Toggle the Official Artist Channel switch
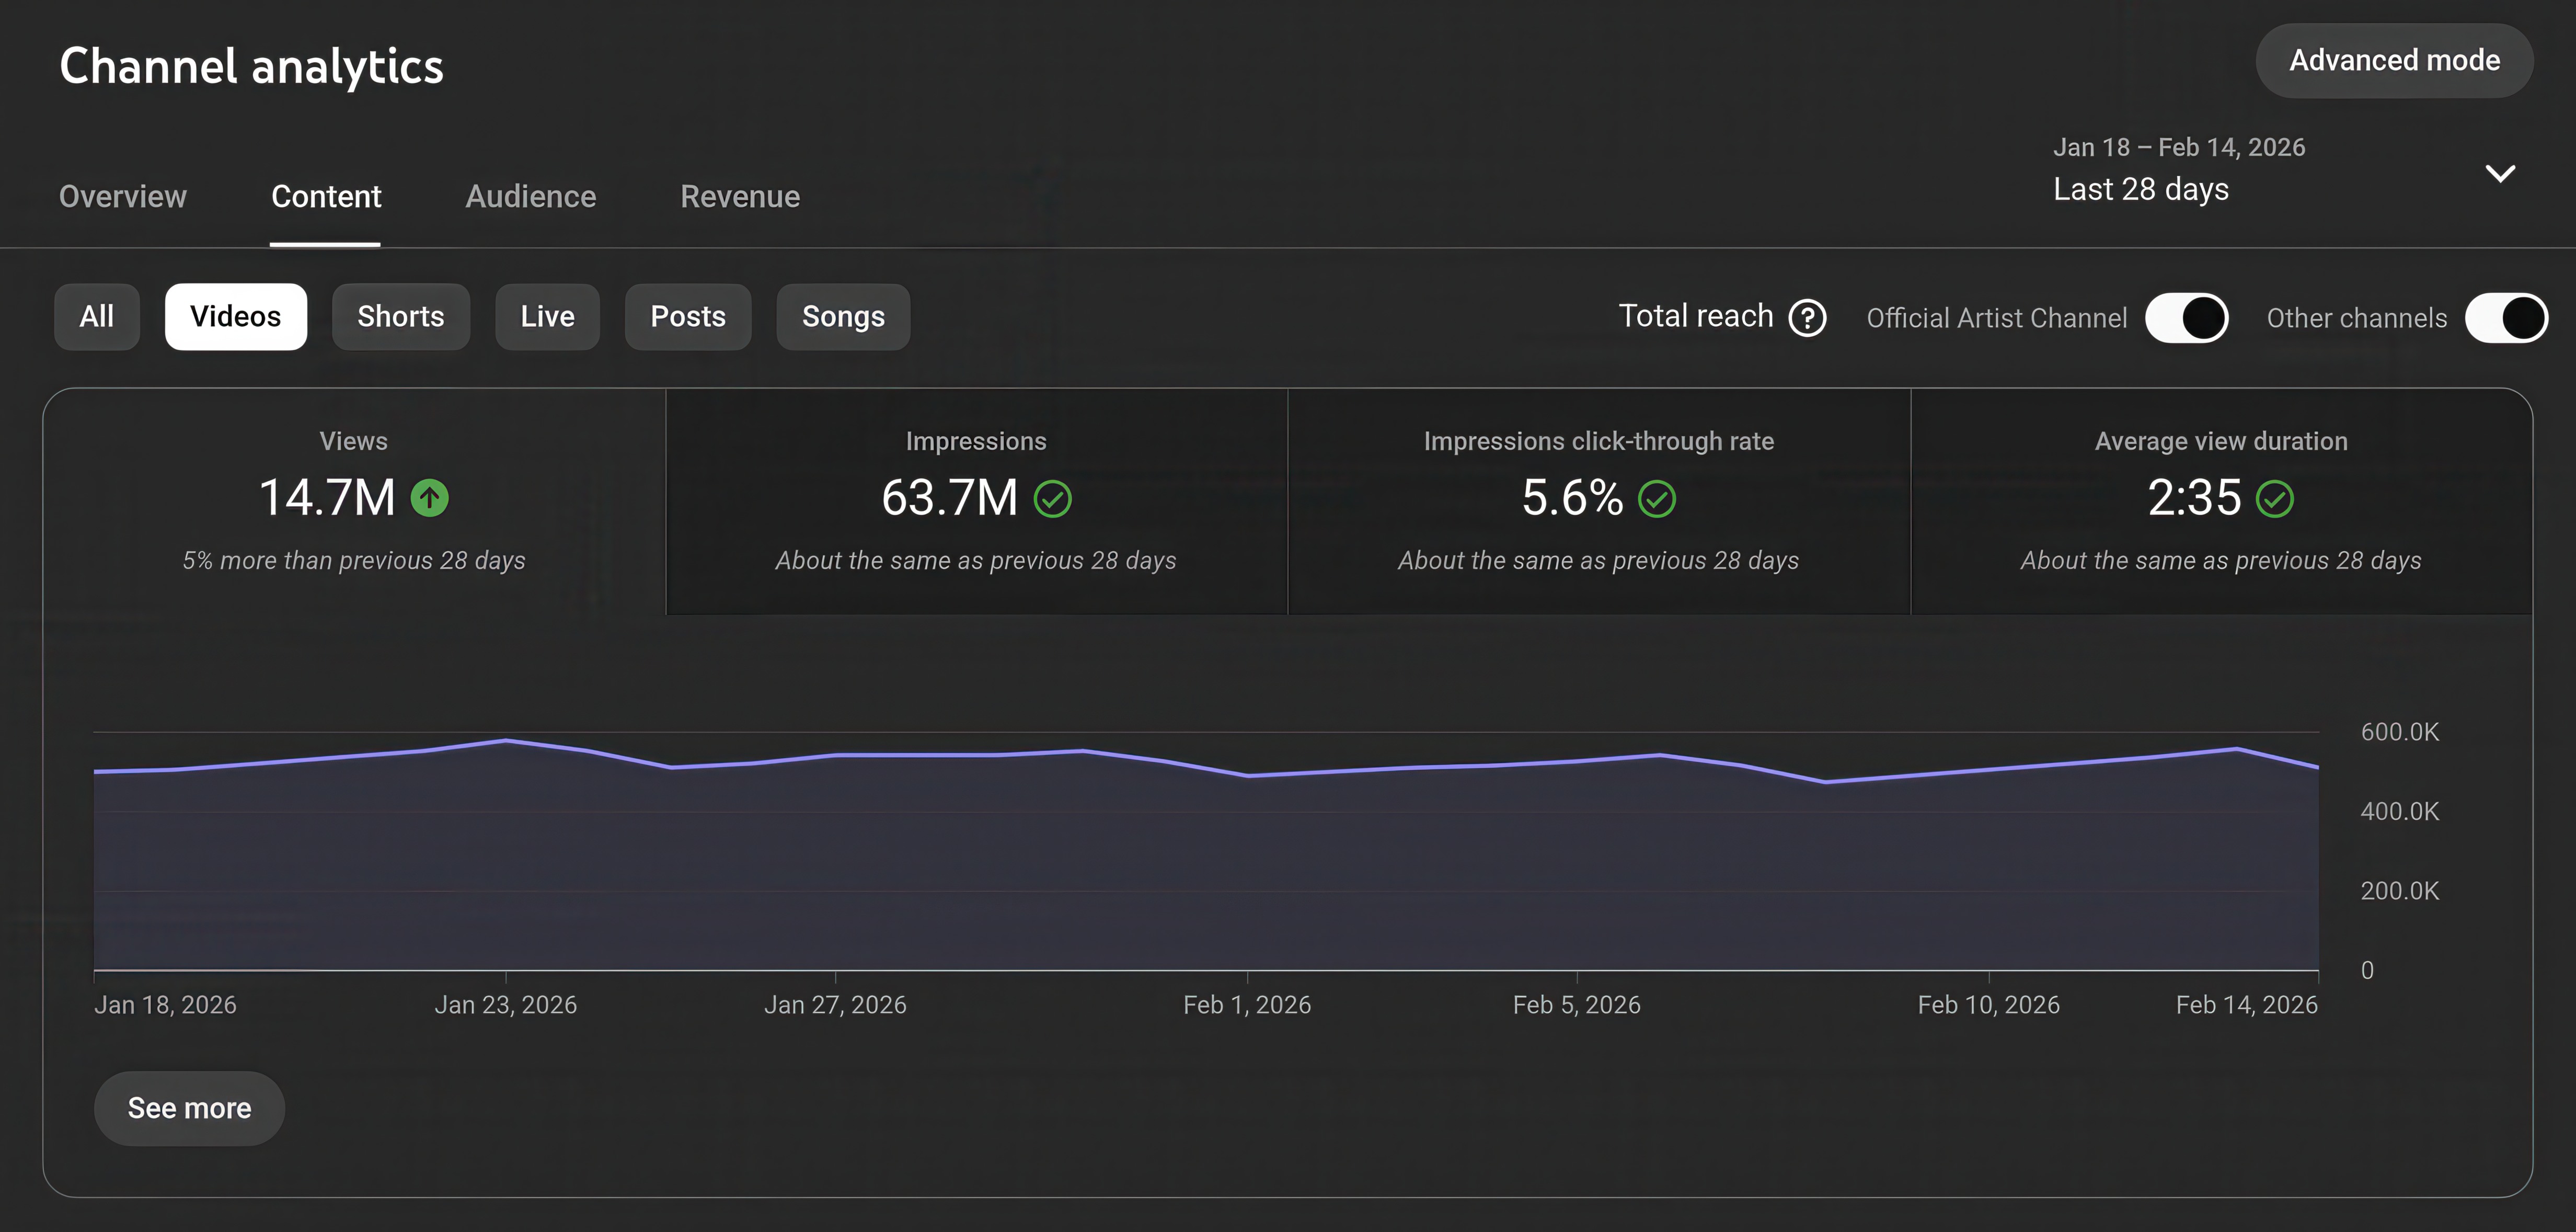The width and height of the screenshot is (2576, 1232). [2186, 318]
